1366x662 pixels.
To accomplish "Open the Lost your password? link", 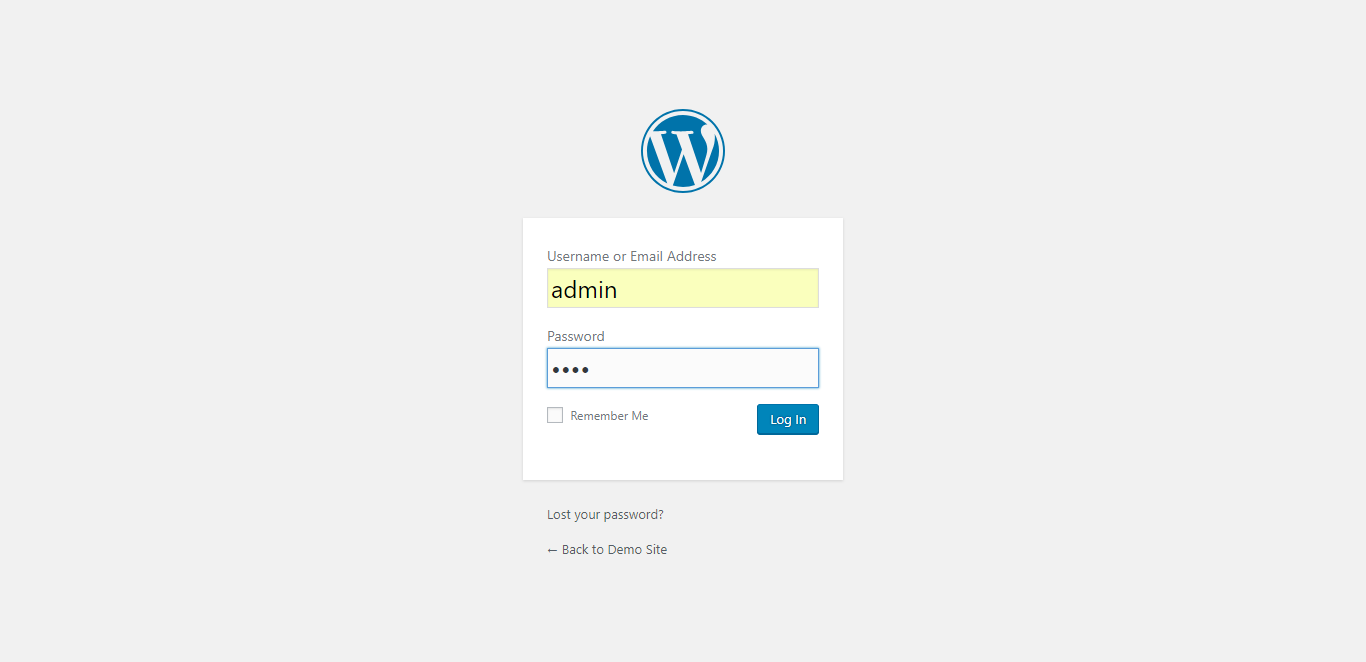I will 605,515.
